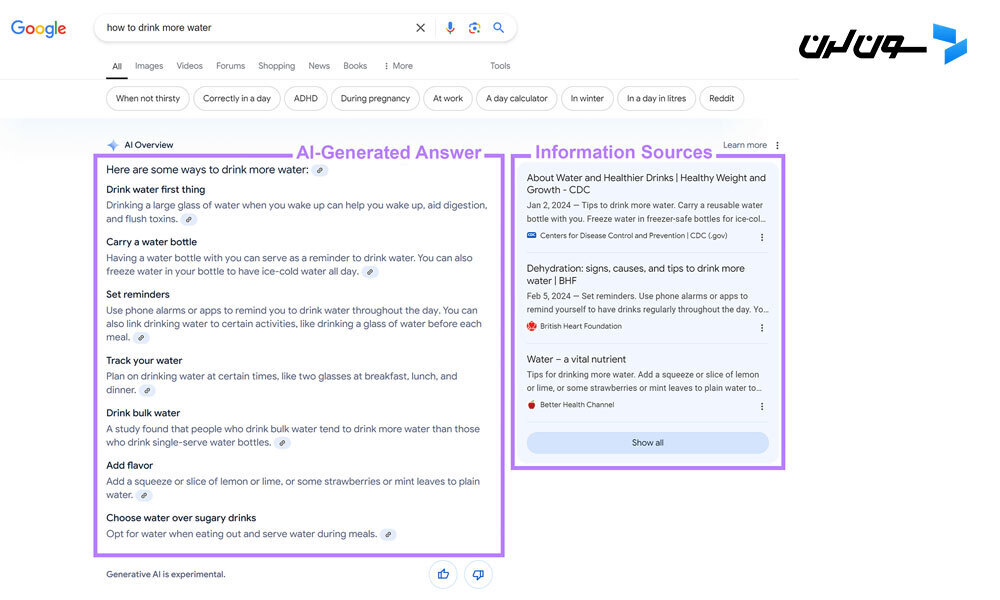1000x600 pixels.
Task: Click the Better Health Channel apple favicon
Action: coord(532,405)
